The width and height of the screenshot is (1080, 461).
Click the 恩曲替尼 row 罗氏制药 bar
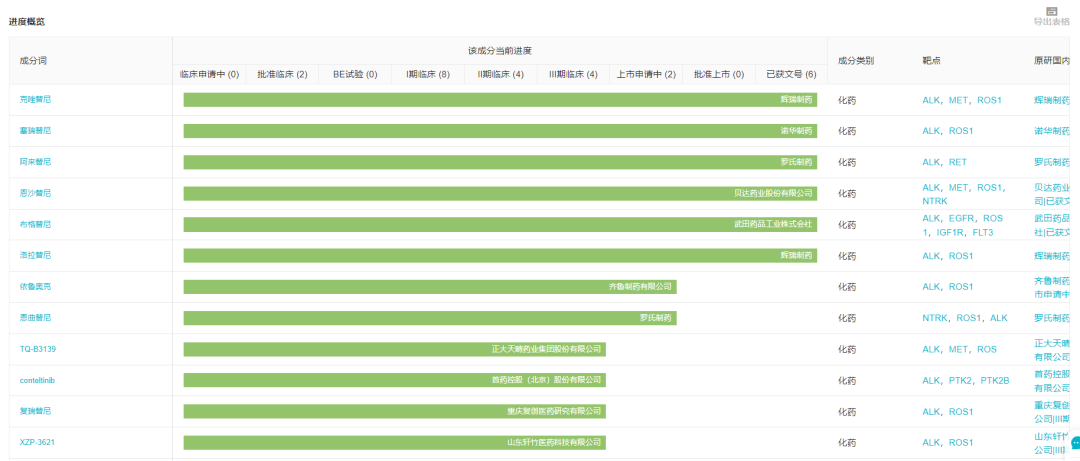(x=430, y=318)
